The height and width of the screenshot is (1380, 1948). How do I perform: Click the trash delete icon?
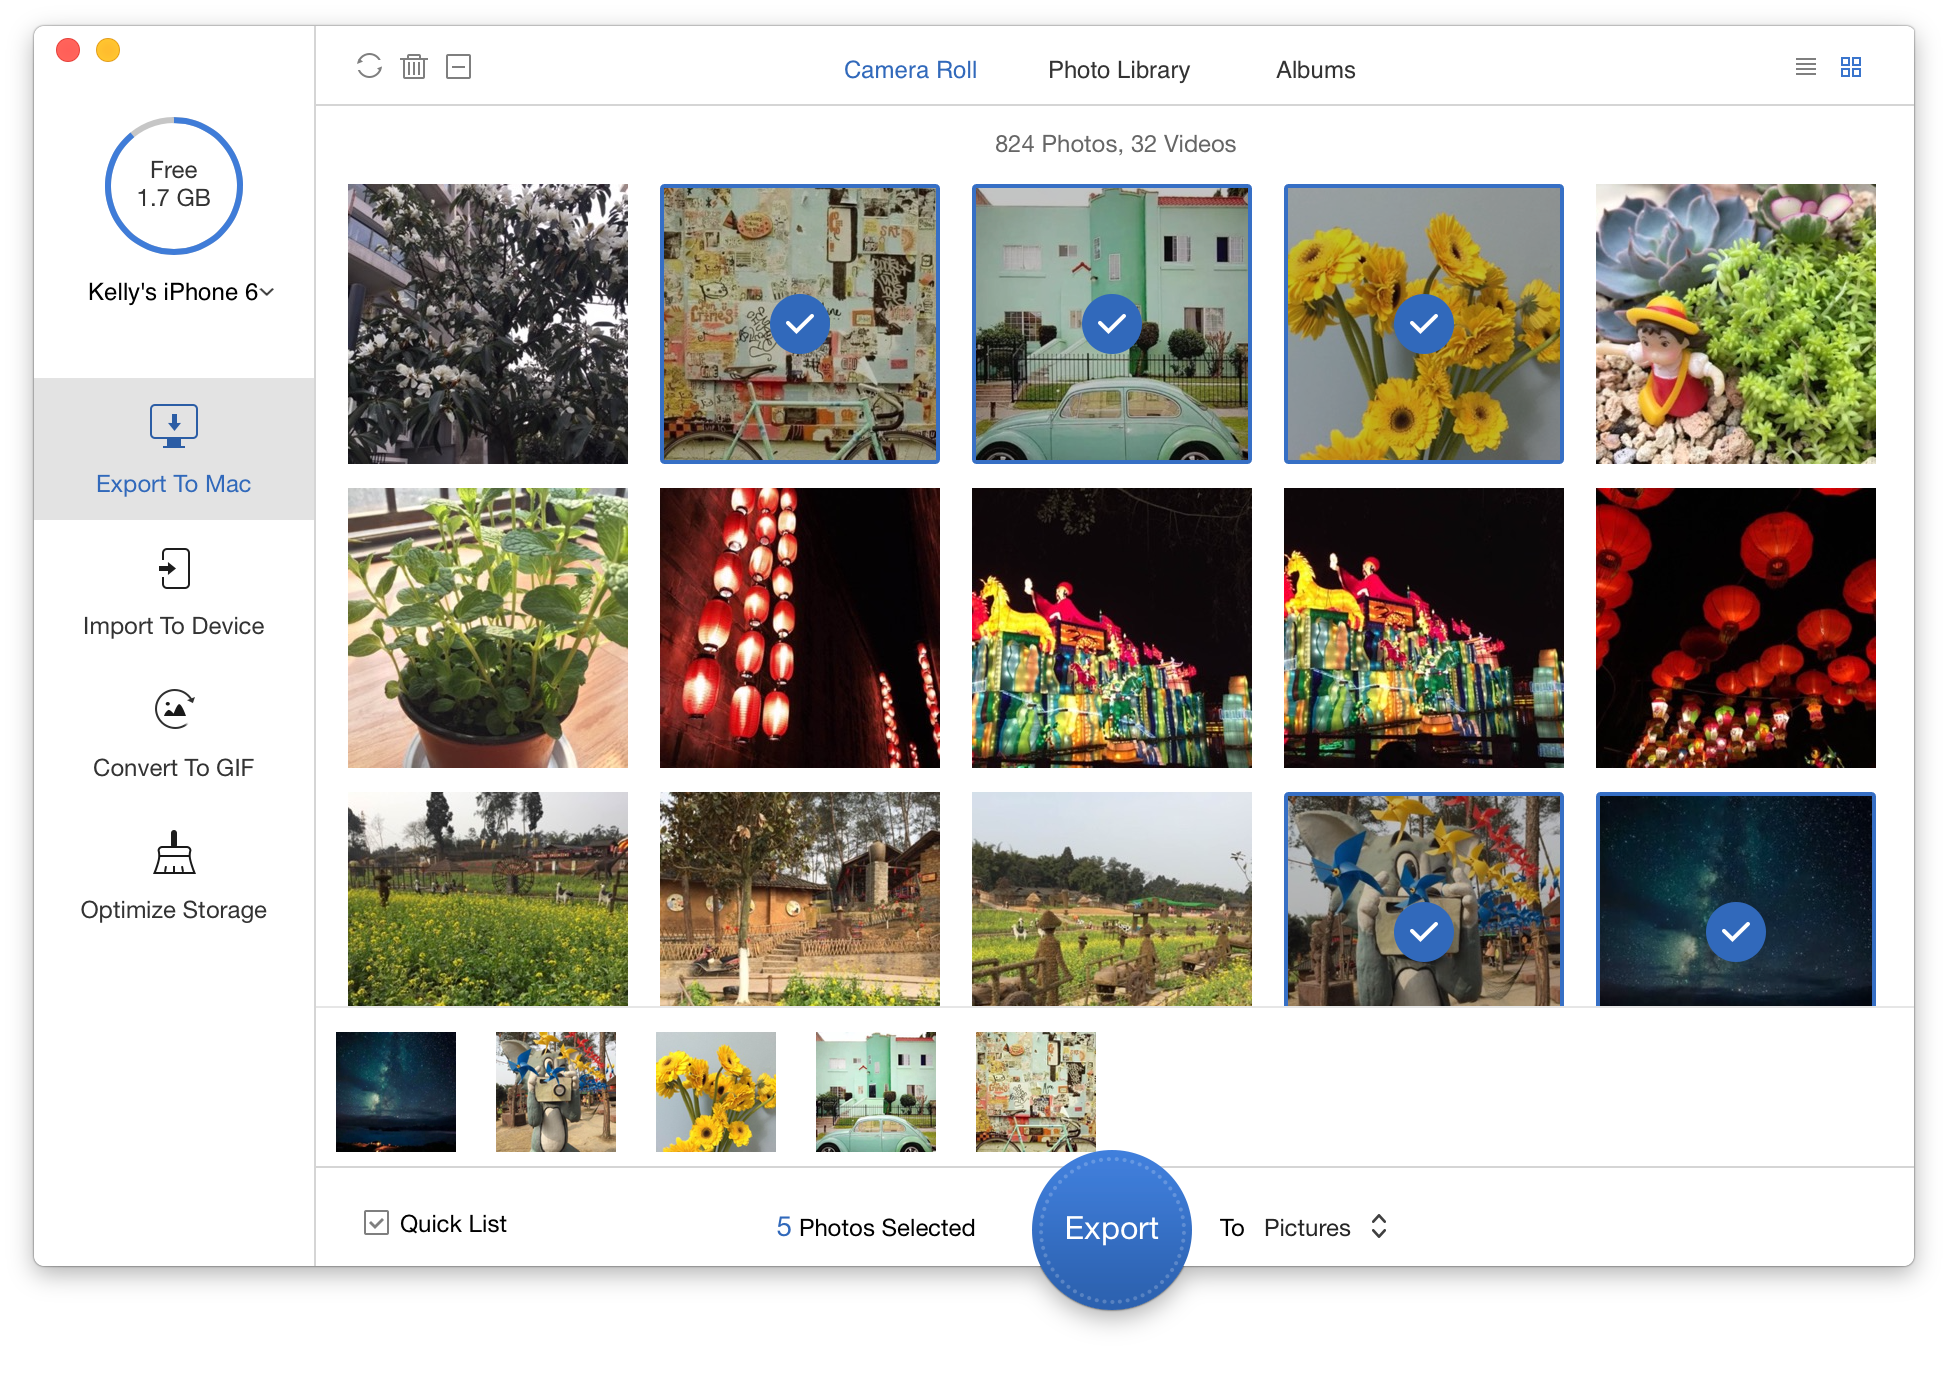(x=413, y=67)
